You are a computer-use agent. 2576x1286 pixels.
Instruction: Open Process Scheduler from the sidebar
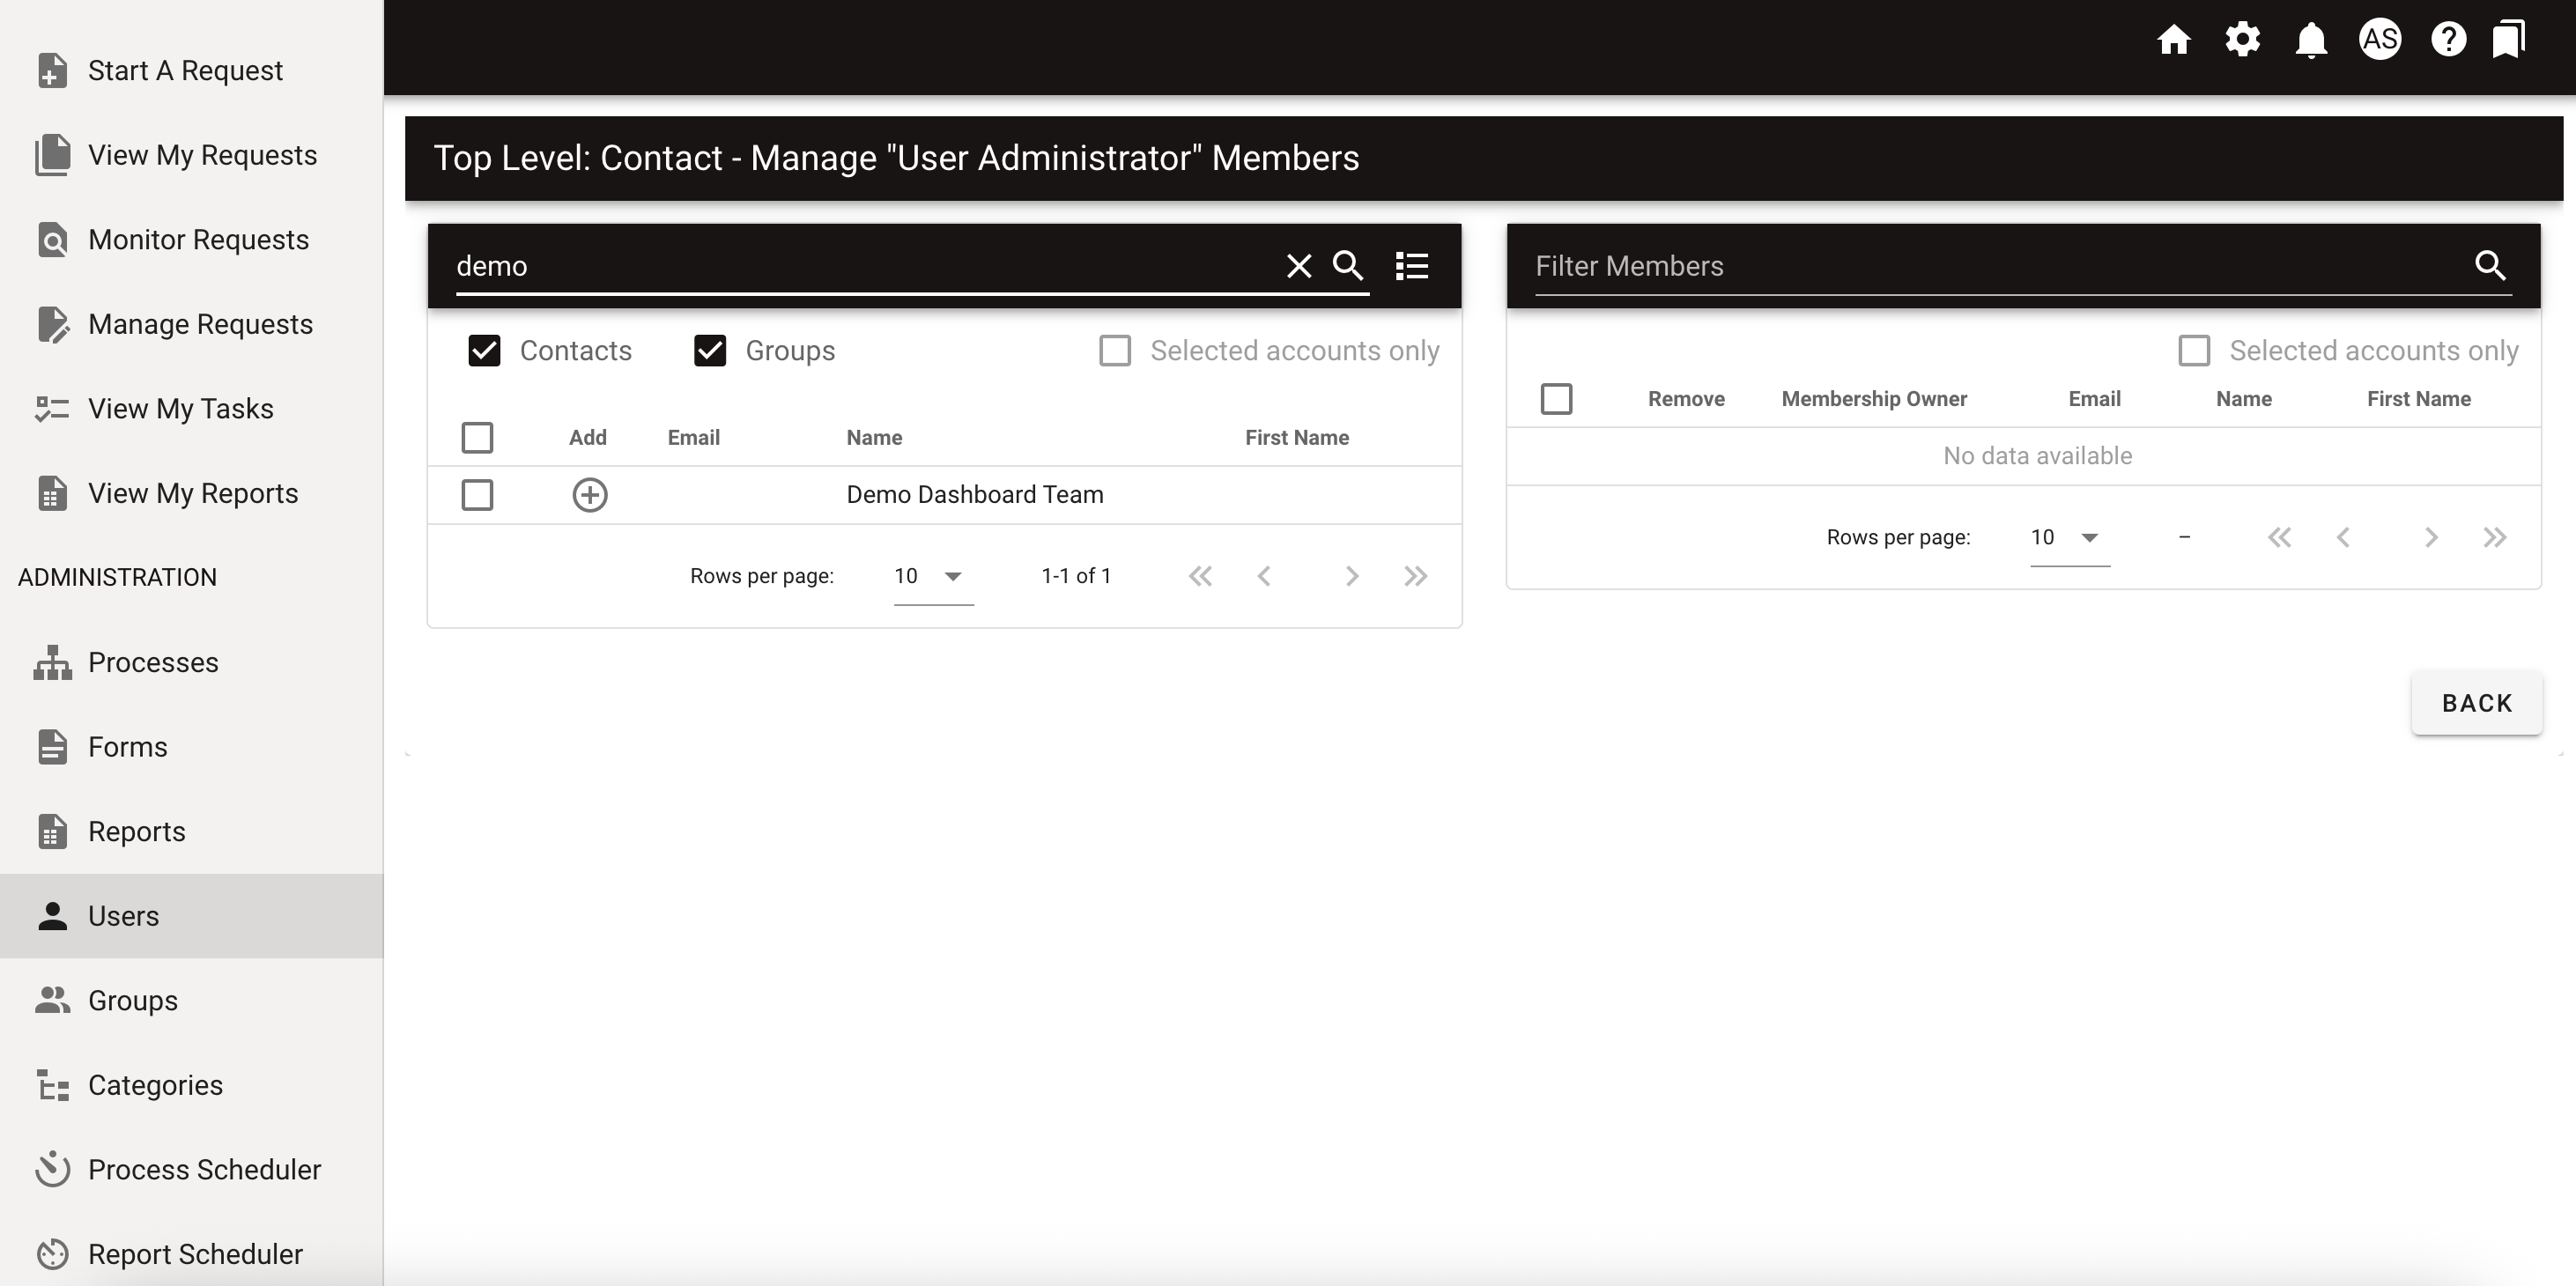(x=205, y=1170)
